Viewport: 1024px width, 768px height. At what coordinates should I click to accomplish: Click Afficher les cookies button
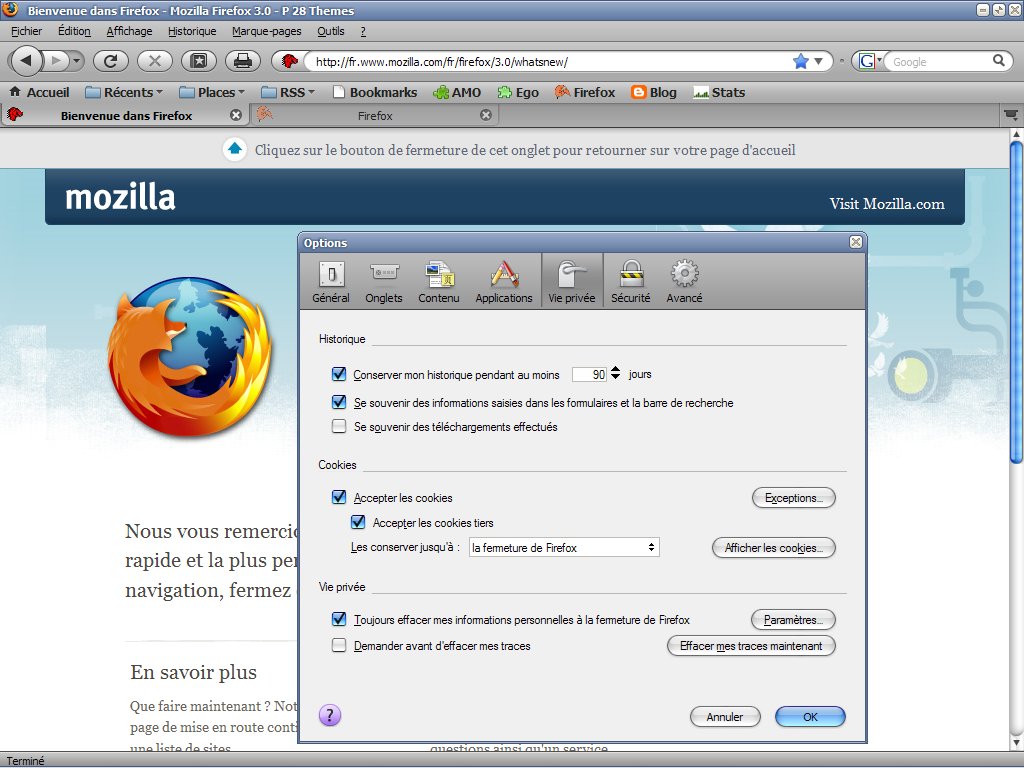pyautogui.click(x=773, y=547)
